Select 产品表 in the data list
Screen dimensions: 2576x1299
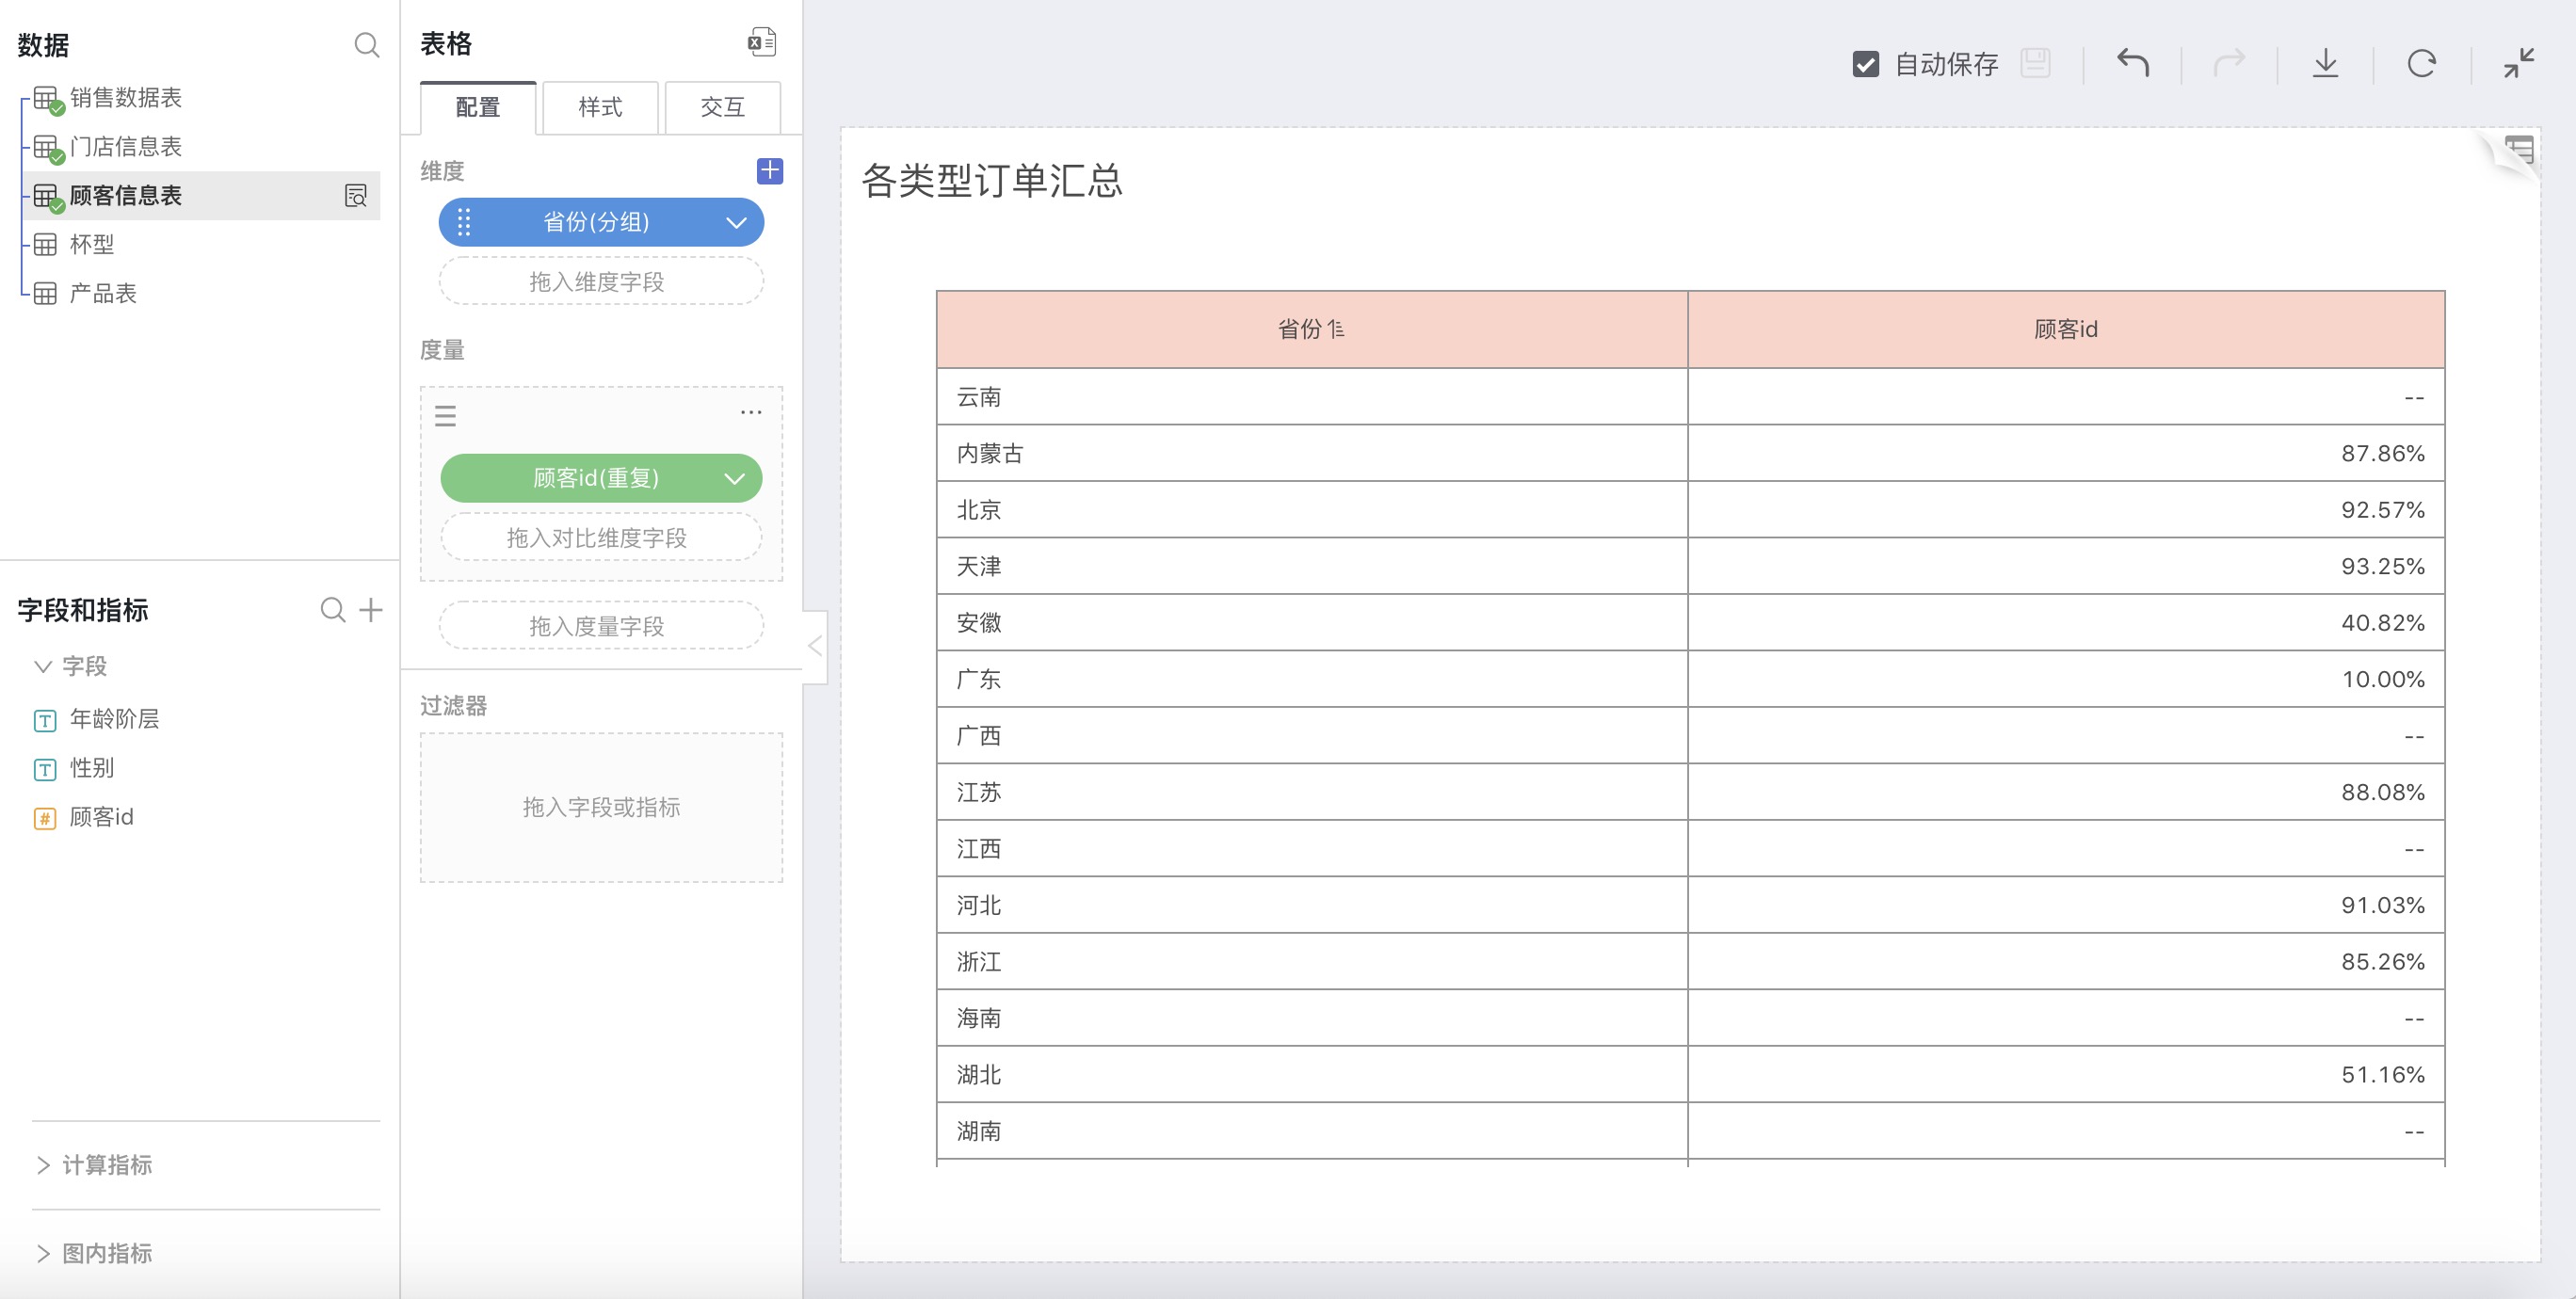(x=102, y=294)
